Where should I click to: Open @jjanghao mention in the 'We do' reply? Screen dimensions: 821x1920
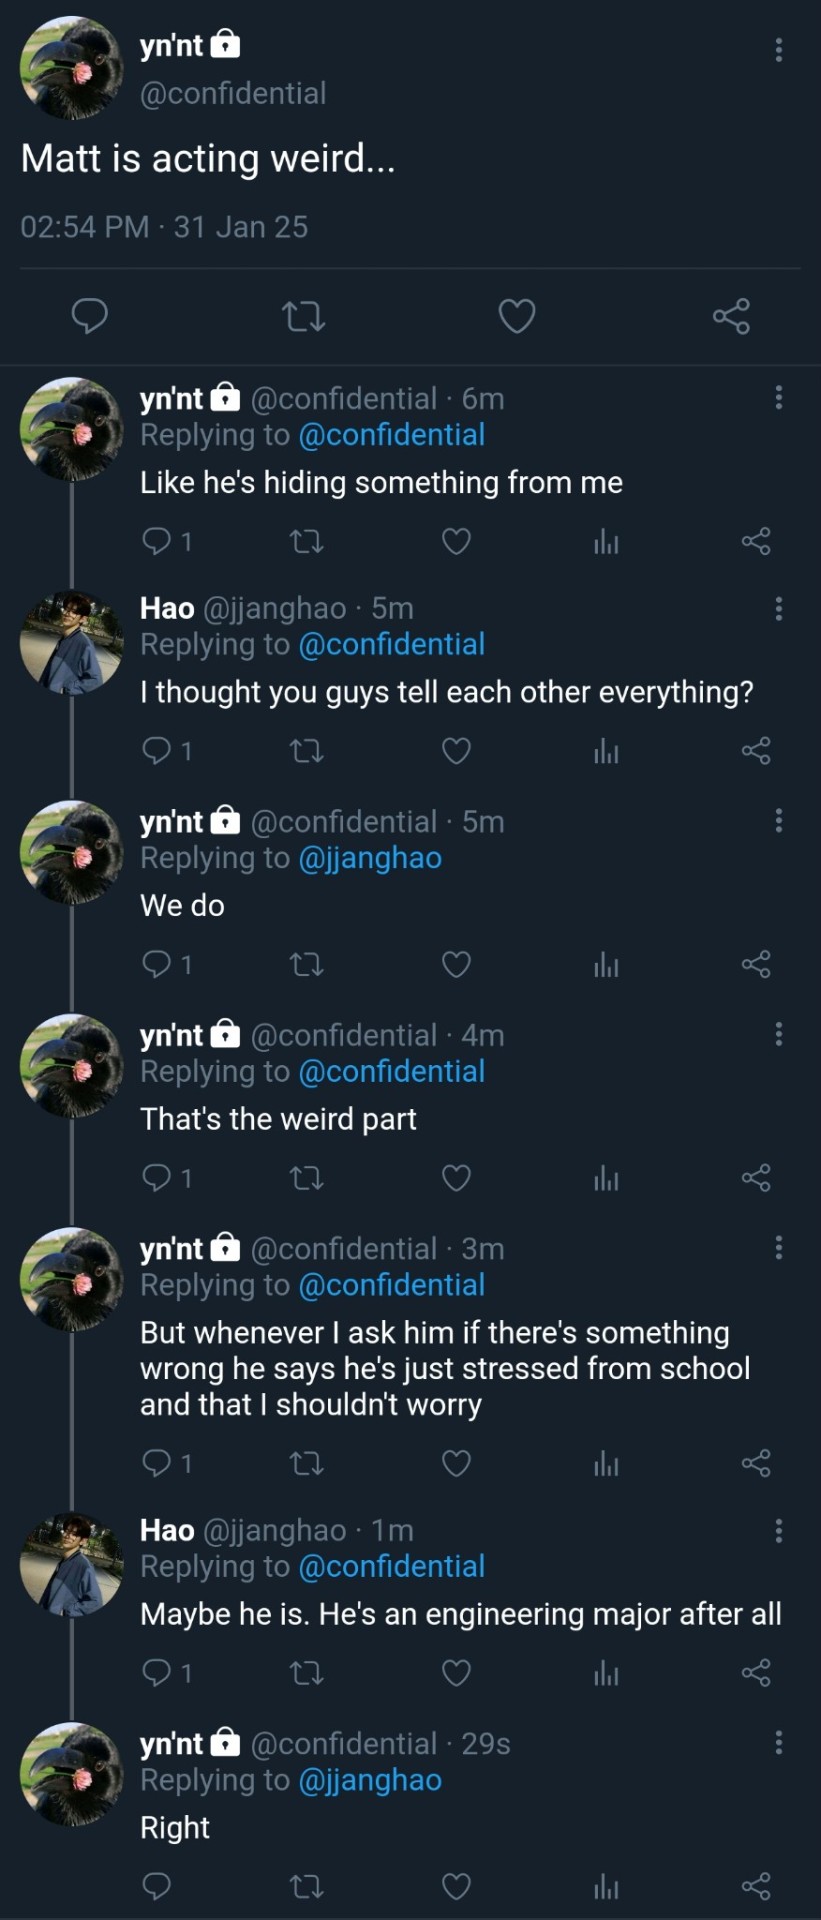click(370, 858)
